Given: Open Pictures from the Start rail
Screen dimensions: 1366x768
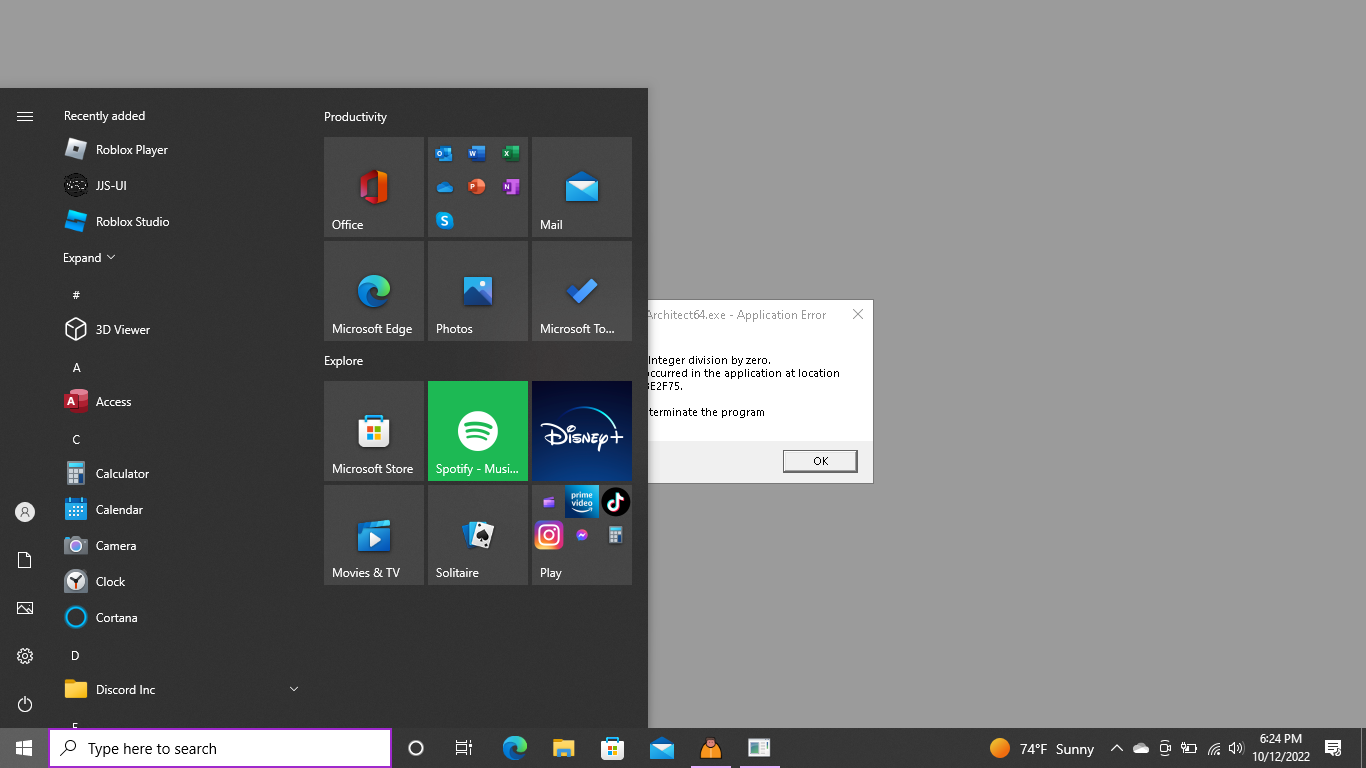Looking at the screenshot, I should tap(25, 608).
